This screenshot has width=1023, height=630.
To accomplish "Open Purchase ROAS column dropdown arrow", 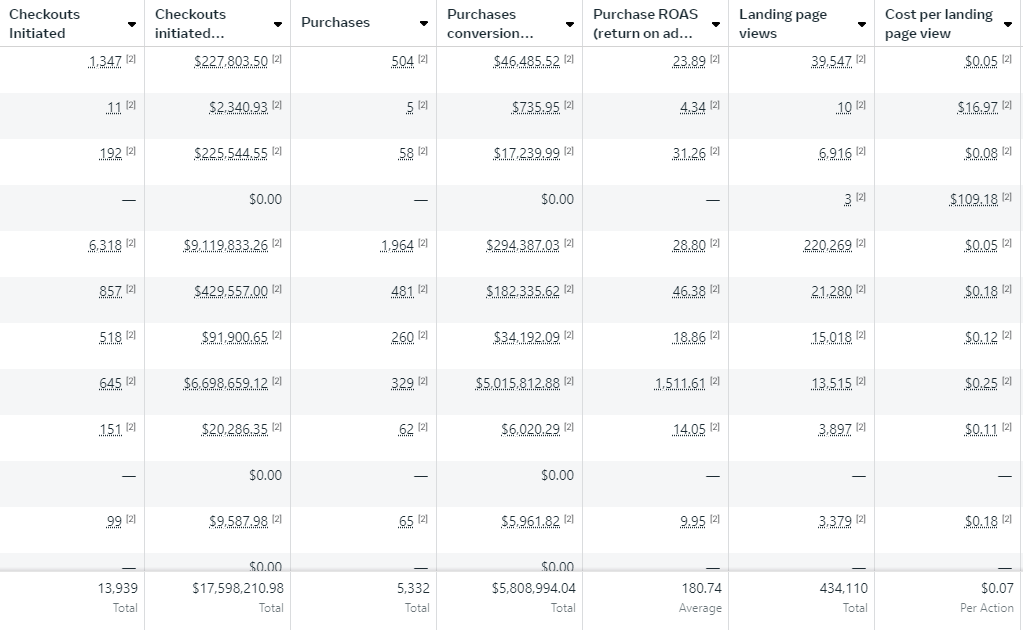I will (716, 24).
